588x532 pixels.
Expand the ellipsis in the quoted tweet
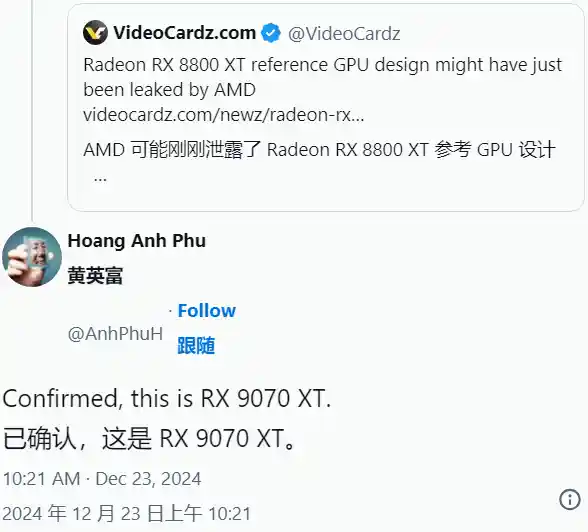100,178
